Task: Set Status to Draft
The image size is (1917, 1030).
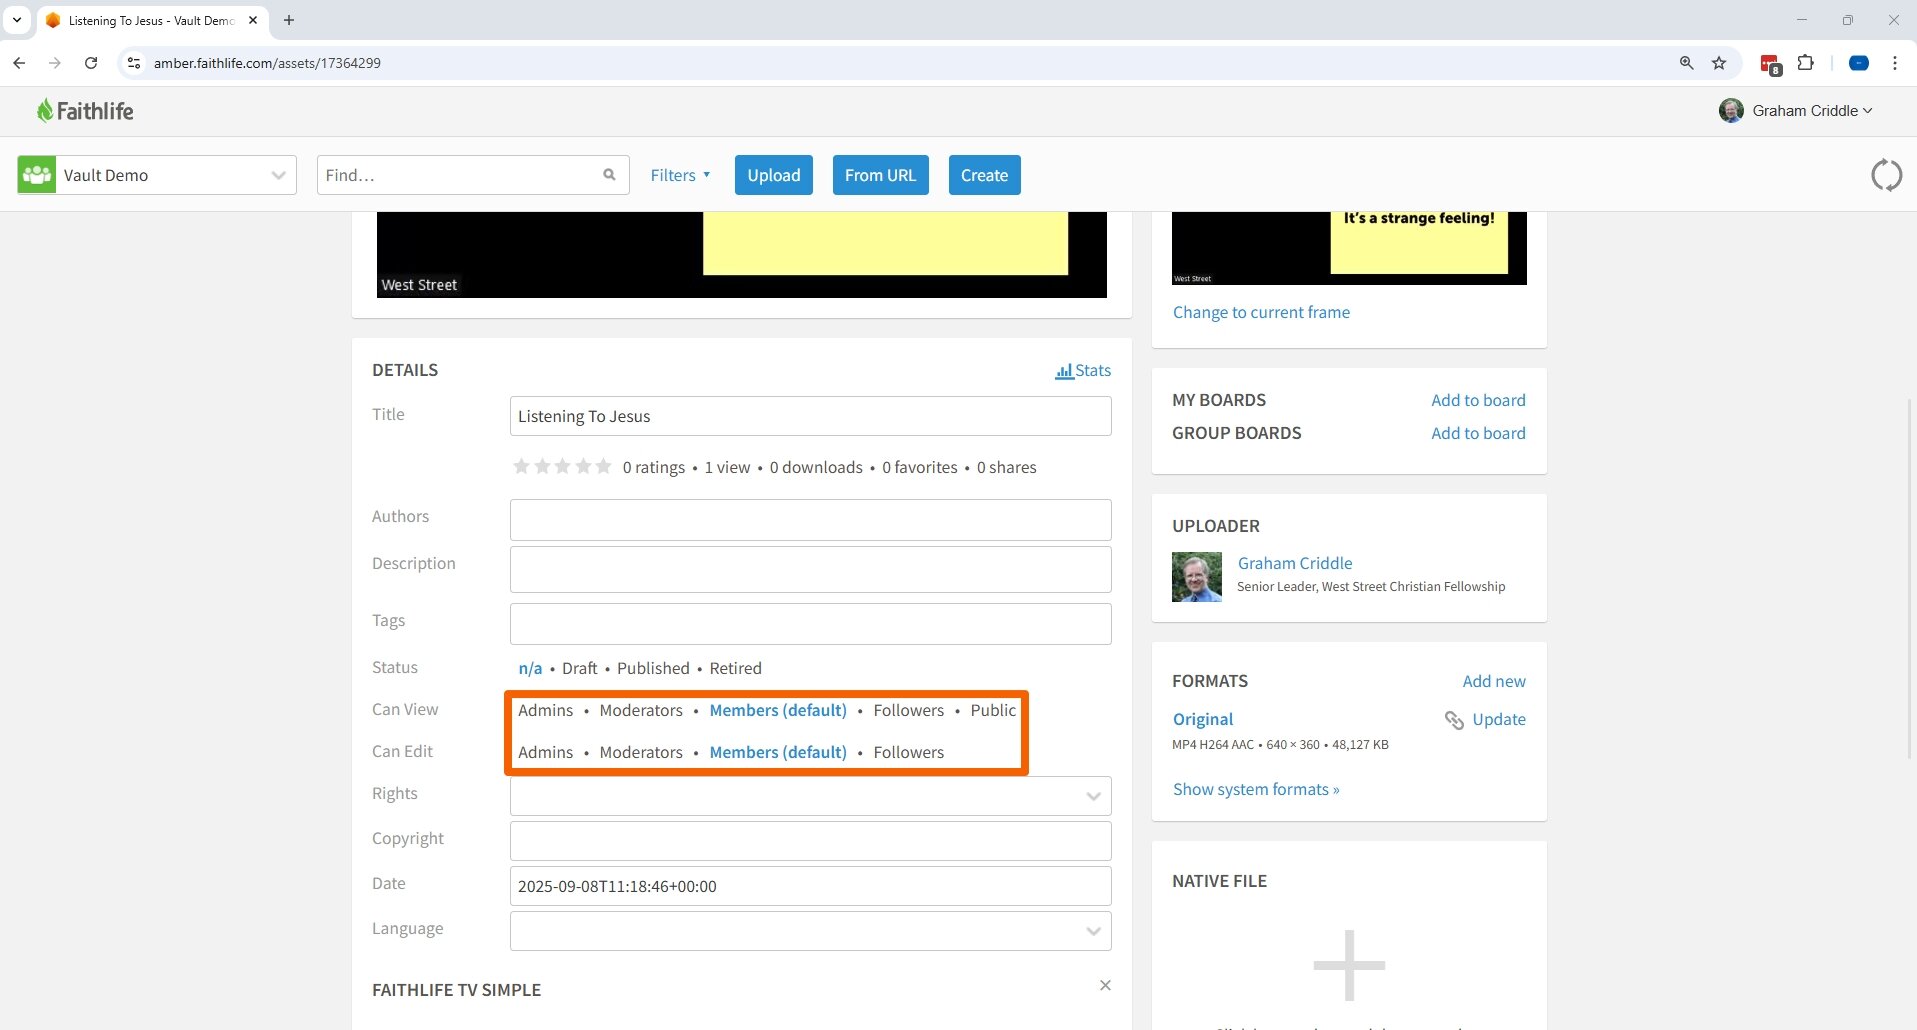Action: pyautogui.click(x=579, y=668)
